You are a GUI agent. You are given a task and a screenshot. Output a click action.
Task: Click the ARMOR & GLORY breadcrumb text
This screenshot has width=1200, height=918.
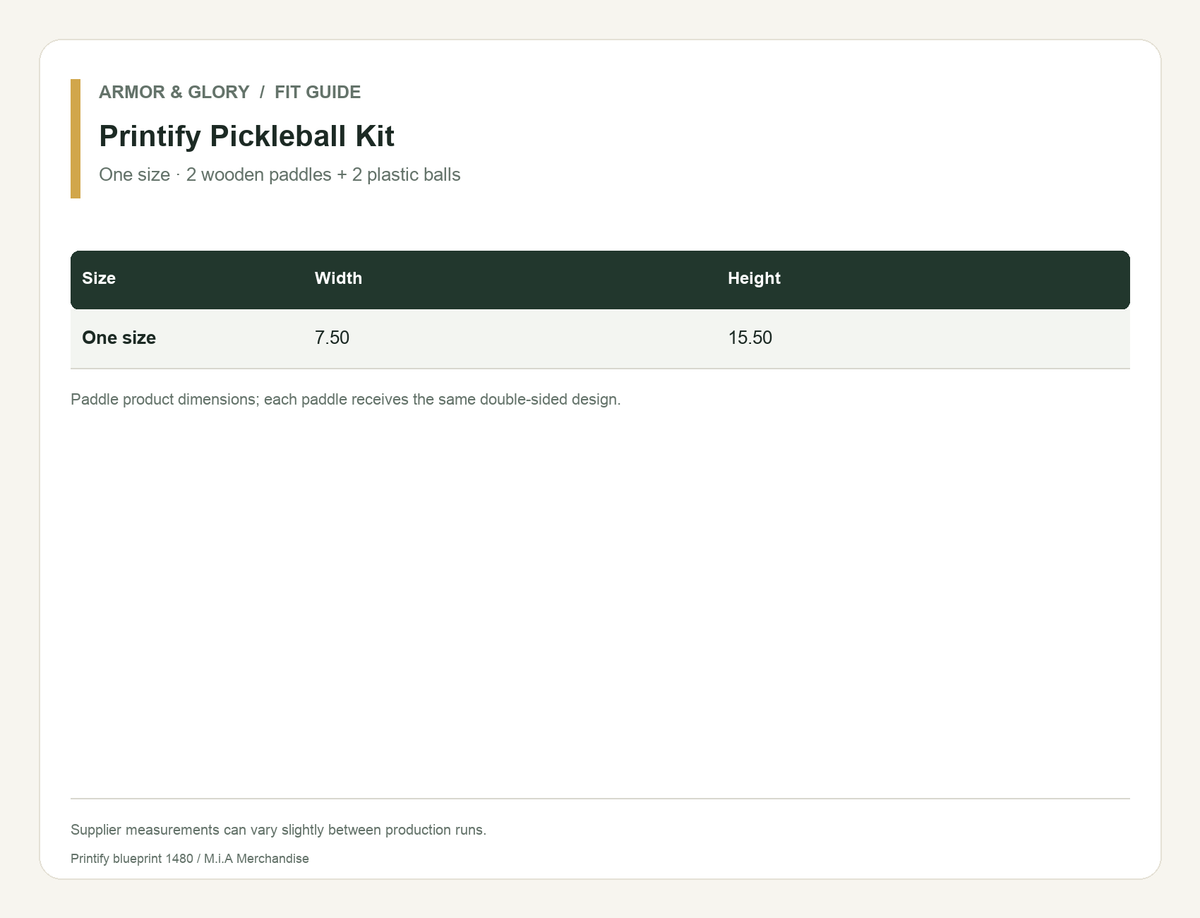tap(174, 92)
